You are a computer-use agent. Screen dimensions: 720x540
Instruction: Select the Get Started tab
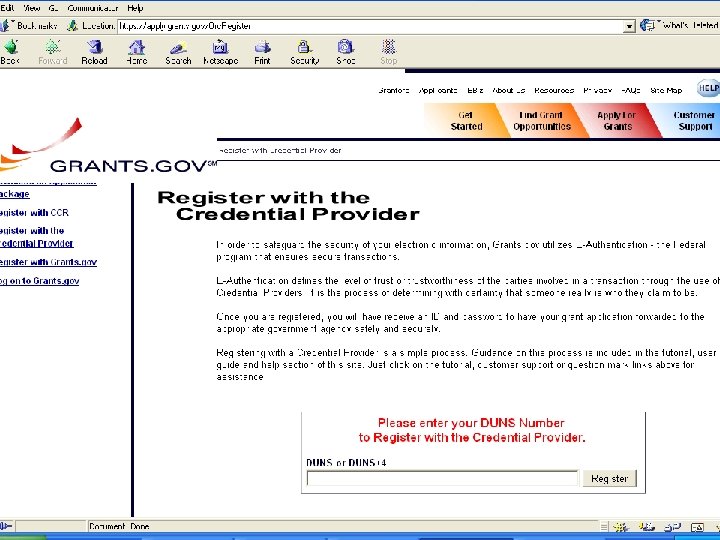(466, 121)
